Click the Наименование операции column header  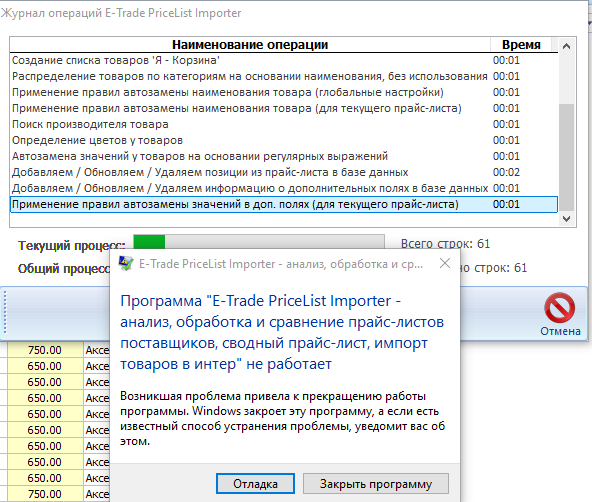tap(250, 45)
